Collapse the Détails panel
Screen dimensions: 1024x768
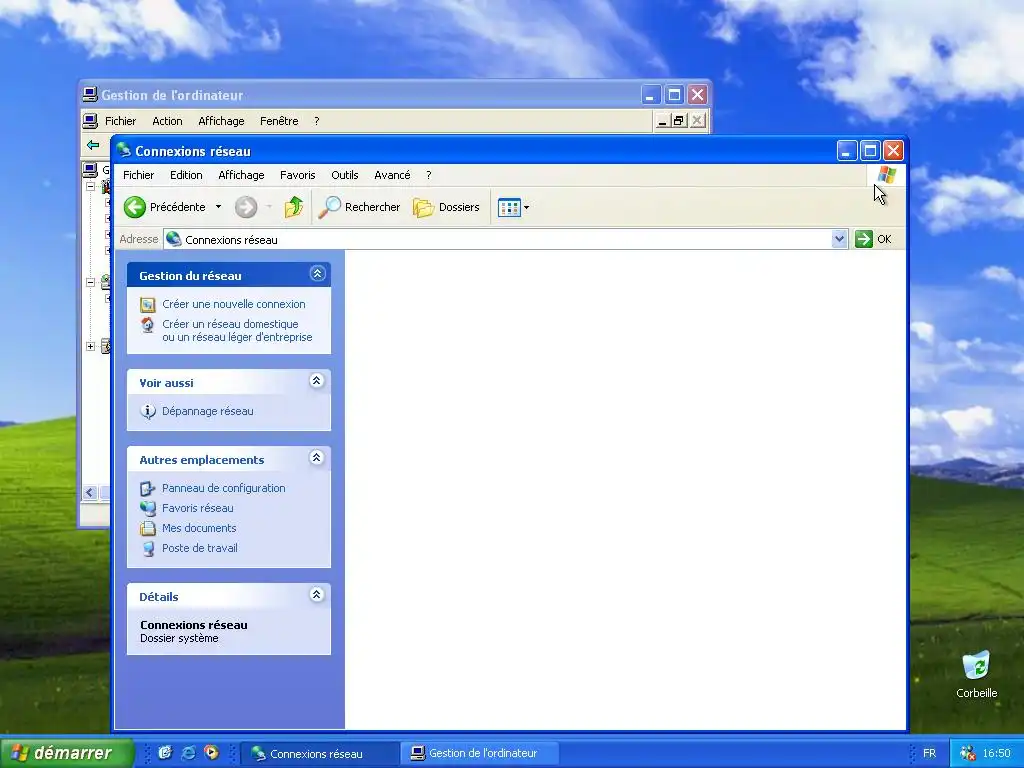pyautogui.click(x=317, y=594)
